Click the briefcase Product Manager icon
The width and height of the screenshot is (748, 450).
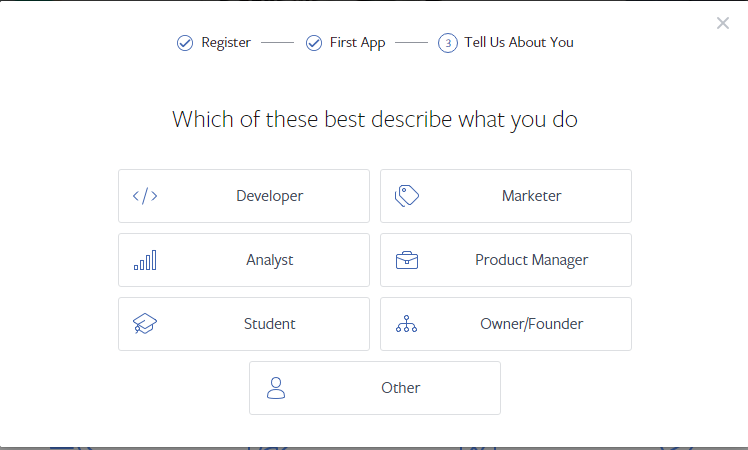coord(407,260)
